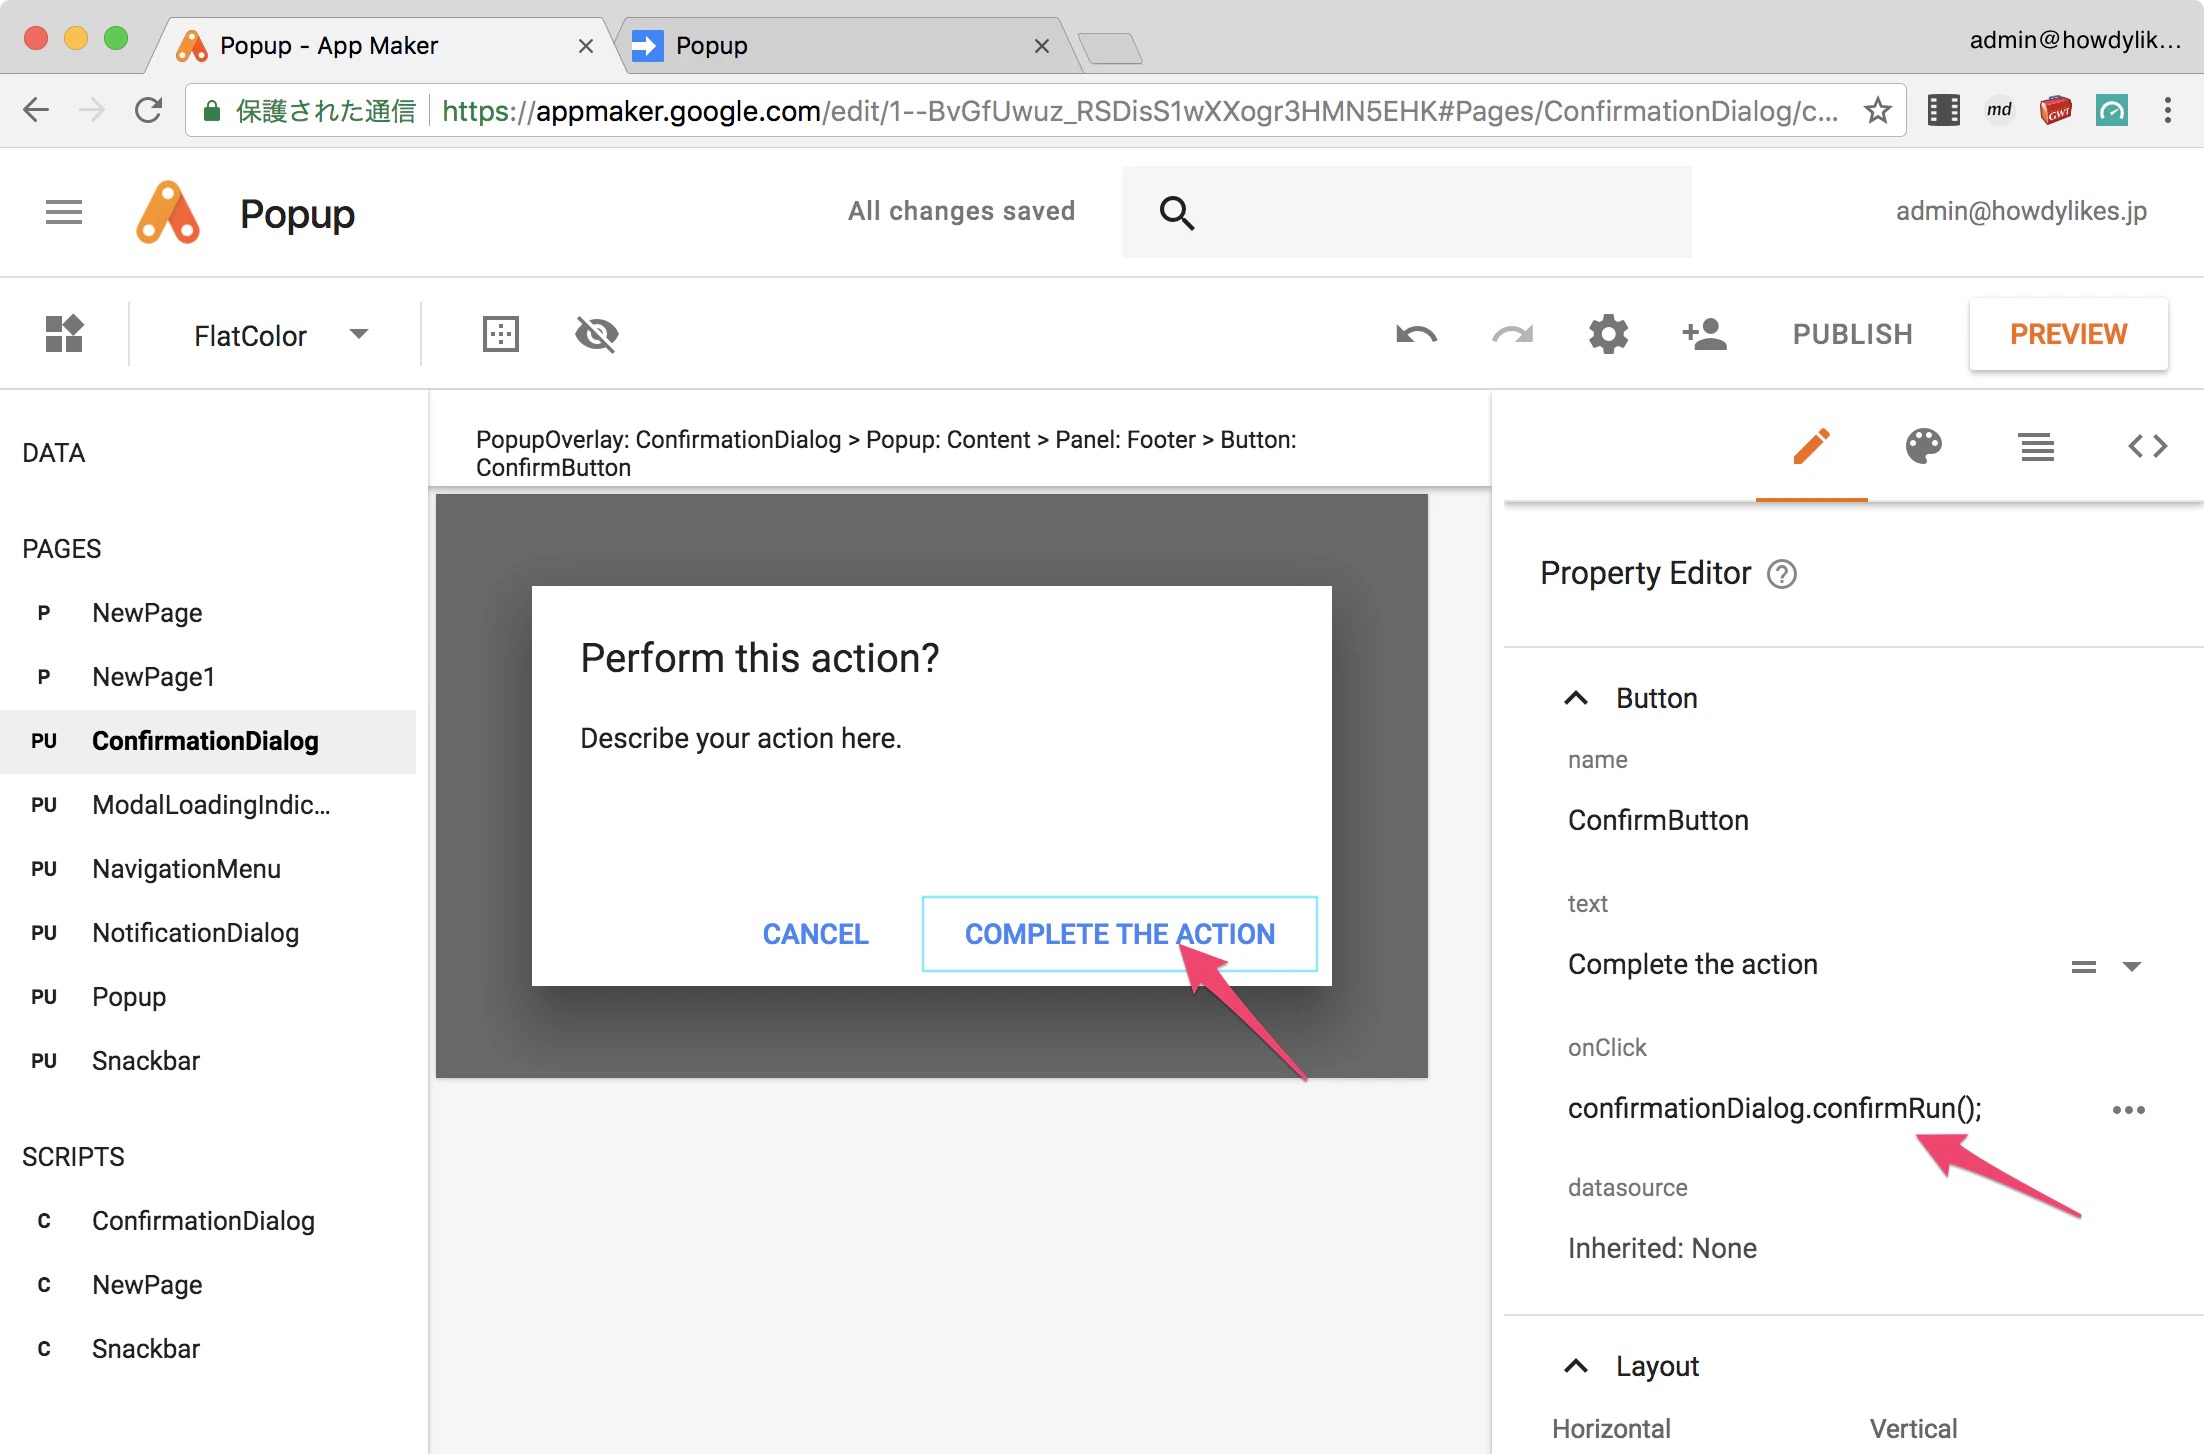Open NewPage script under SCRIPTS
The image size is (2204, 1454).
[208, 1285]
